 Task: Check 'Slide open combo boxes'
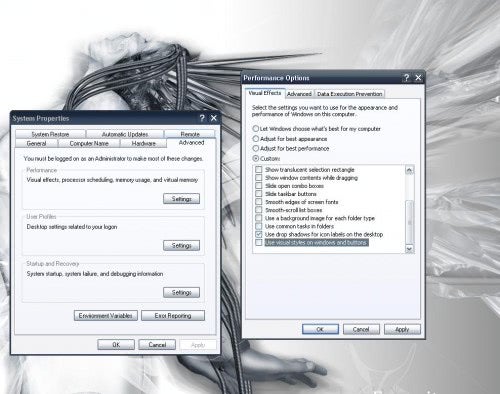259,186
